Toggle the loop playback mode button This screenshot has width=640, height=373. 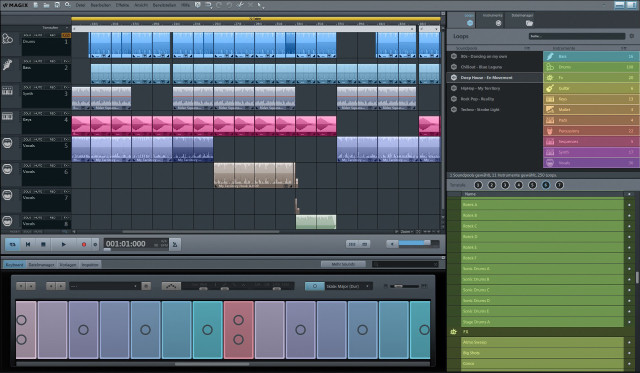tap(13, 244)
